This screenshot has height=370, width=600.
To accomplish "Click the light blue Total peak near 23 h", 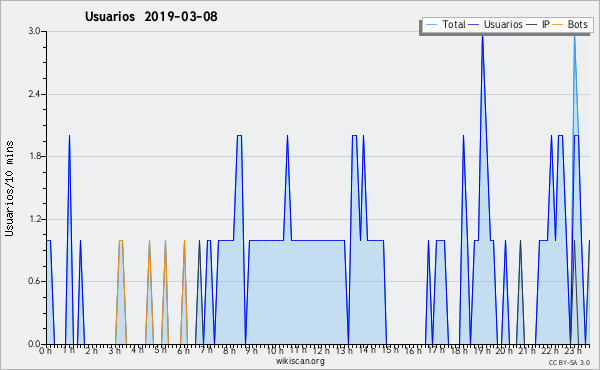I will (x=574, y=36).
